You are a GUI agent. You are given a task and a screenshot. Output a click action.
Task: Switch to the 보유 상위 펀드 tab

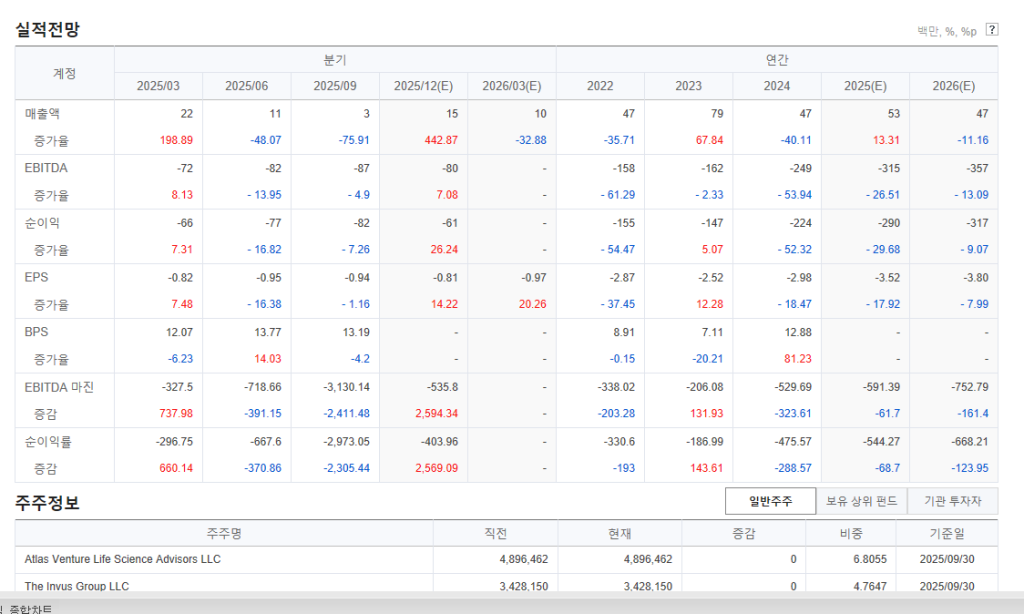[861, 501]
